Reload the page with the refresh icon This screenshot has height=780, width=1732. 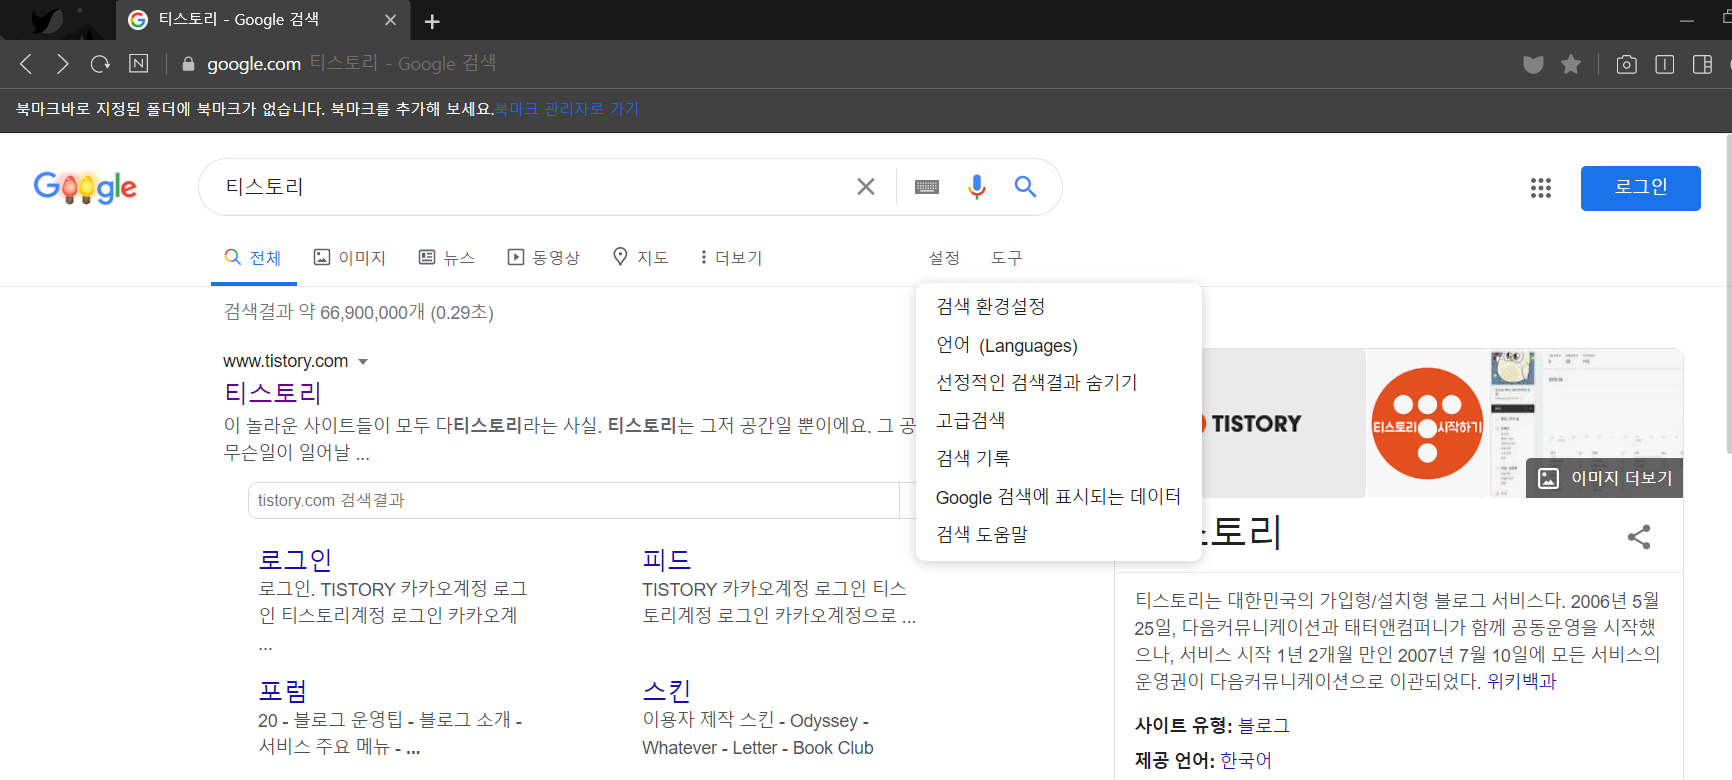100,64
